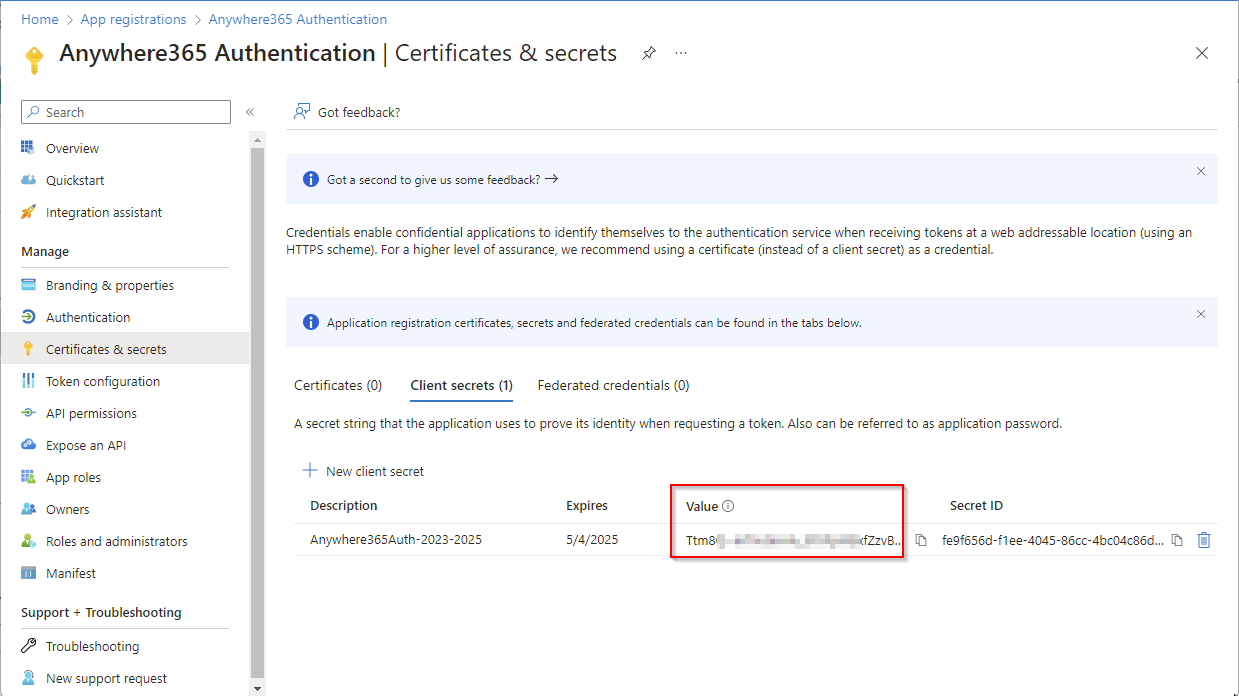Image resolution: width=1239 pixels, height=696 pixels.
Task: Add a New client secret
Action: click(363, 471)
